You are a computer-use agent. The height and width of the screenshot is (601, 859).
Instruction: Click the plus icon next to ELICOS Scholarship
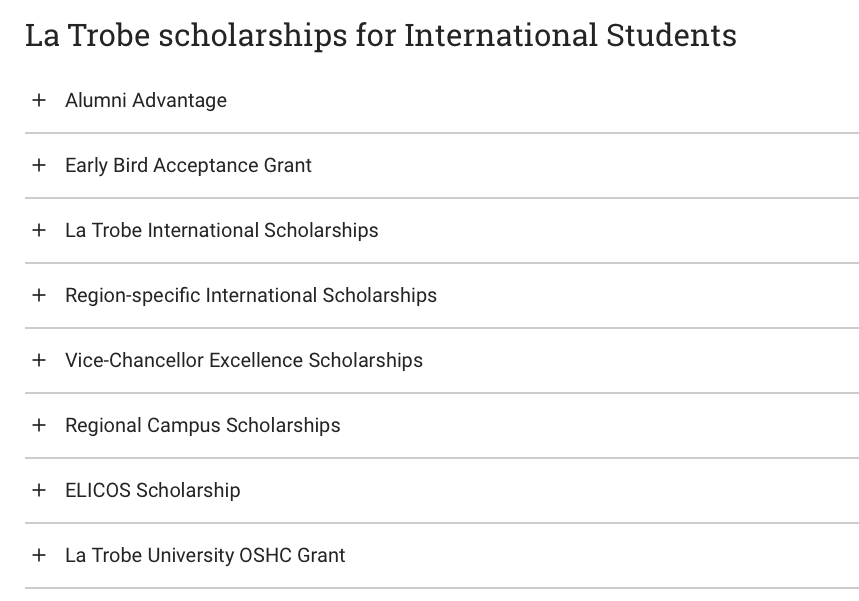39,490
